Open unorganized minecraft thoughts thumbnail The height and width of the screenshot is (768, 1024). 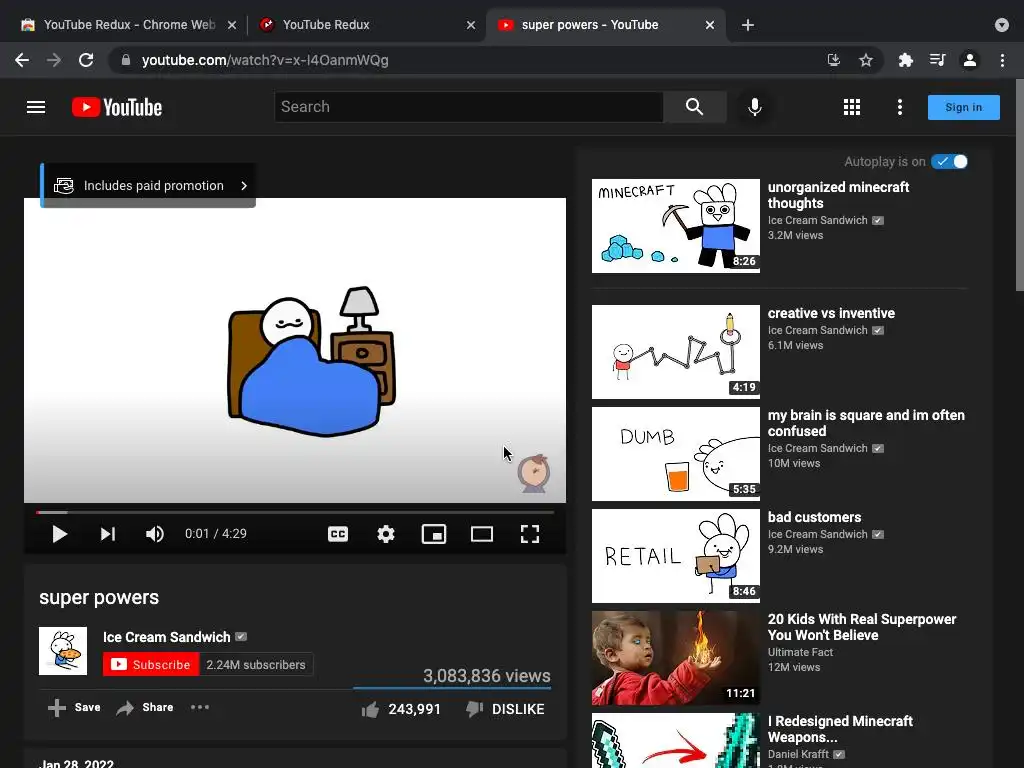pyautogui.click(x=675, y=226)
